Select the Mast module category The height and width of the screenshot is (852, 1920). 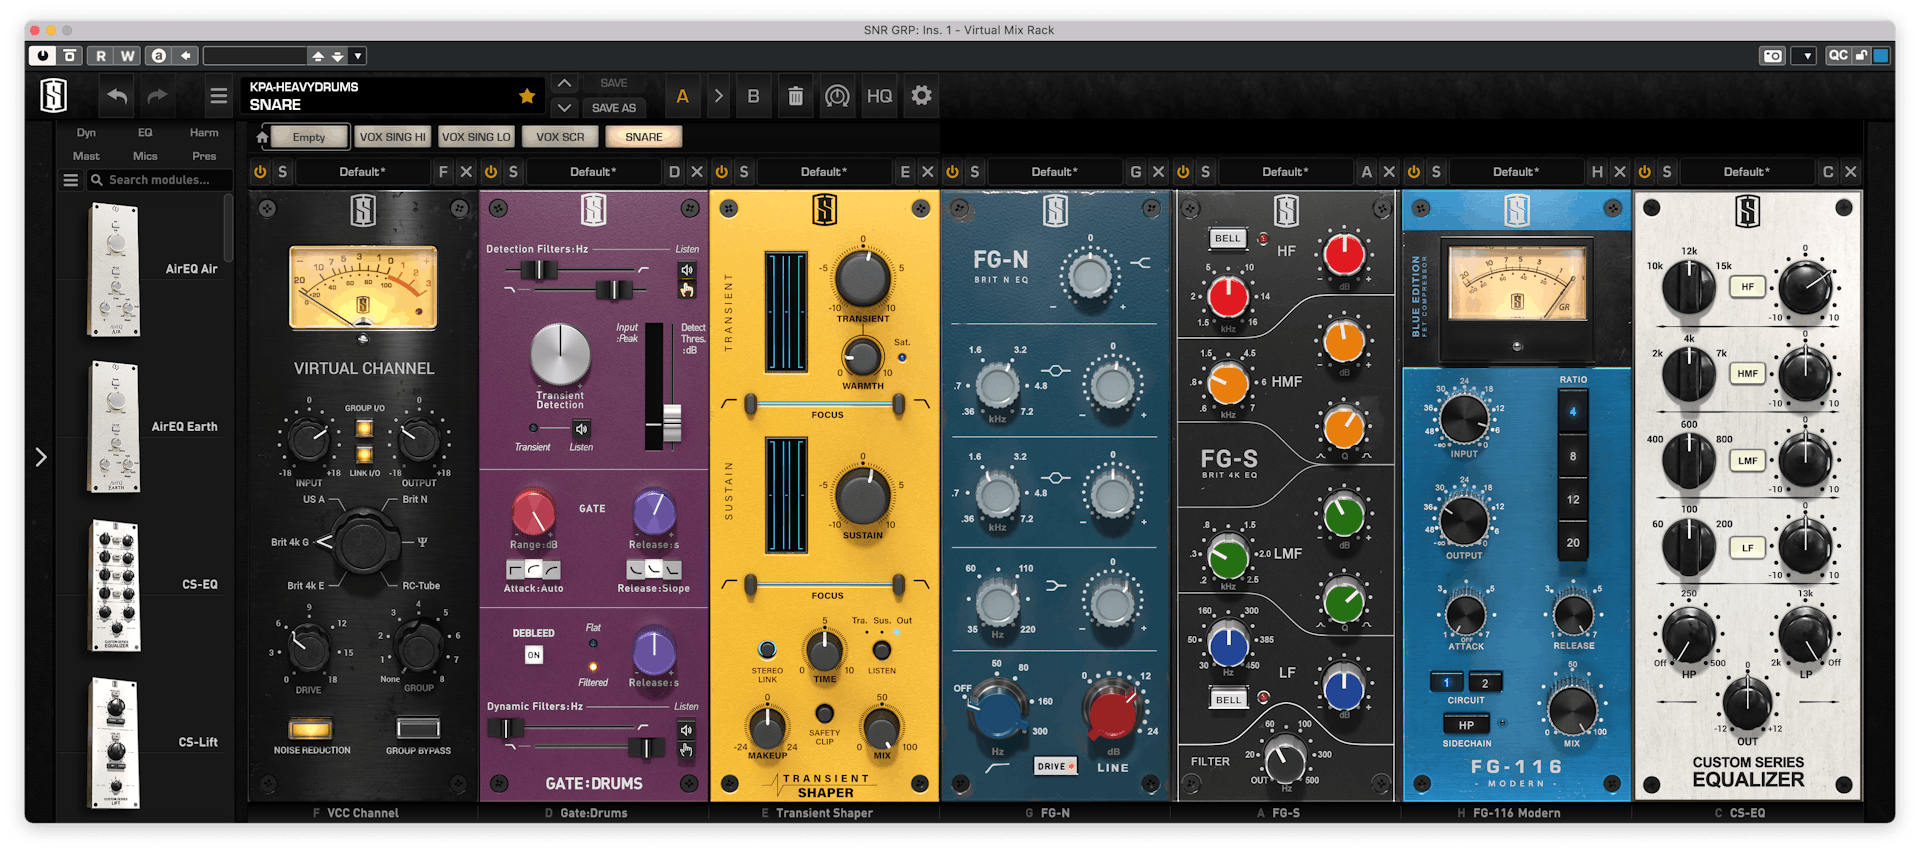(x=86, y=156)
